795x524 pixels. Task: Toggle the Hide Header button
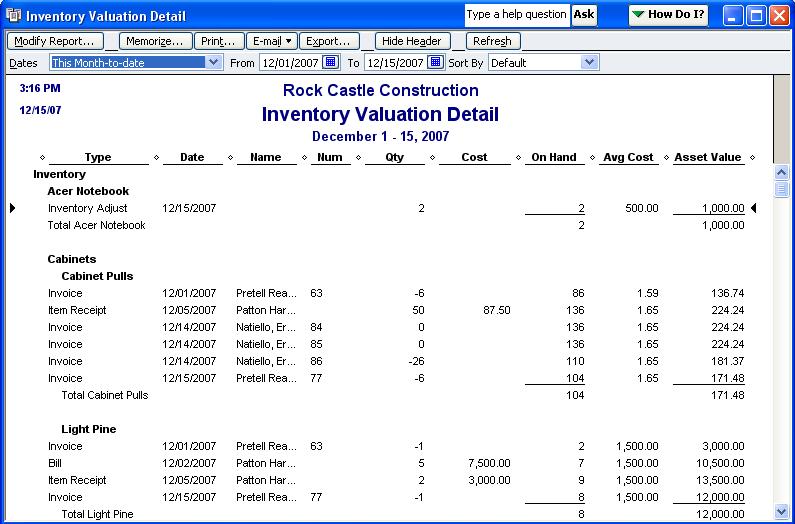[413, 41]
